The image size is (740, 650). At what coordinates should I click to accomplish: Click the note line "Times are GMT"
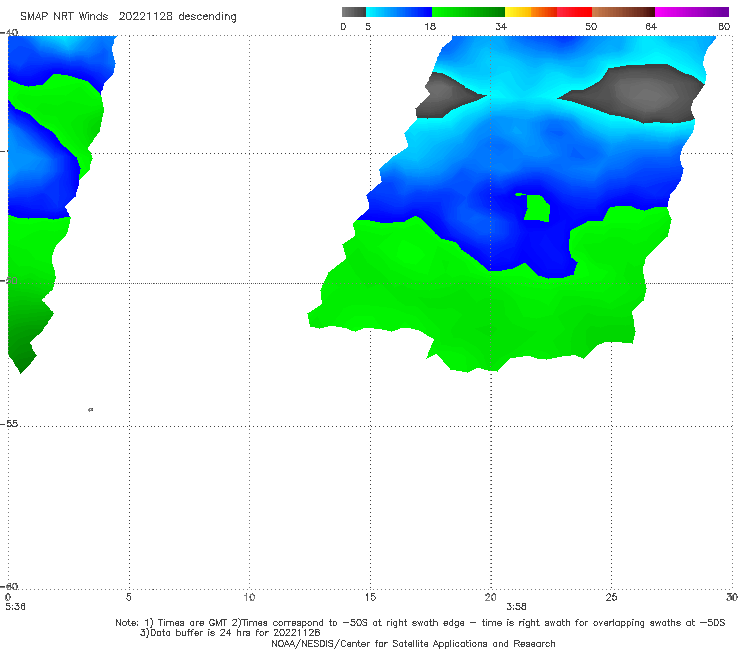(x=193, y=623)
